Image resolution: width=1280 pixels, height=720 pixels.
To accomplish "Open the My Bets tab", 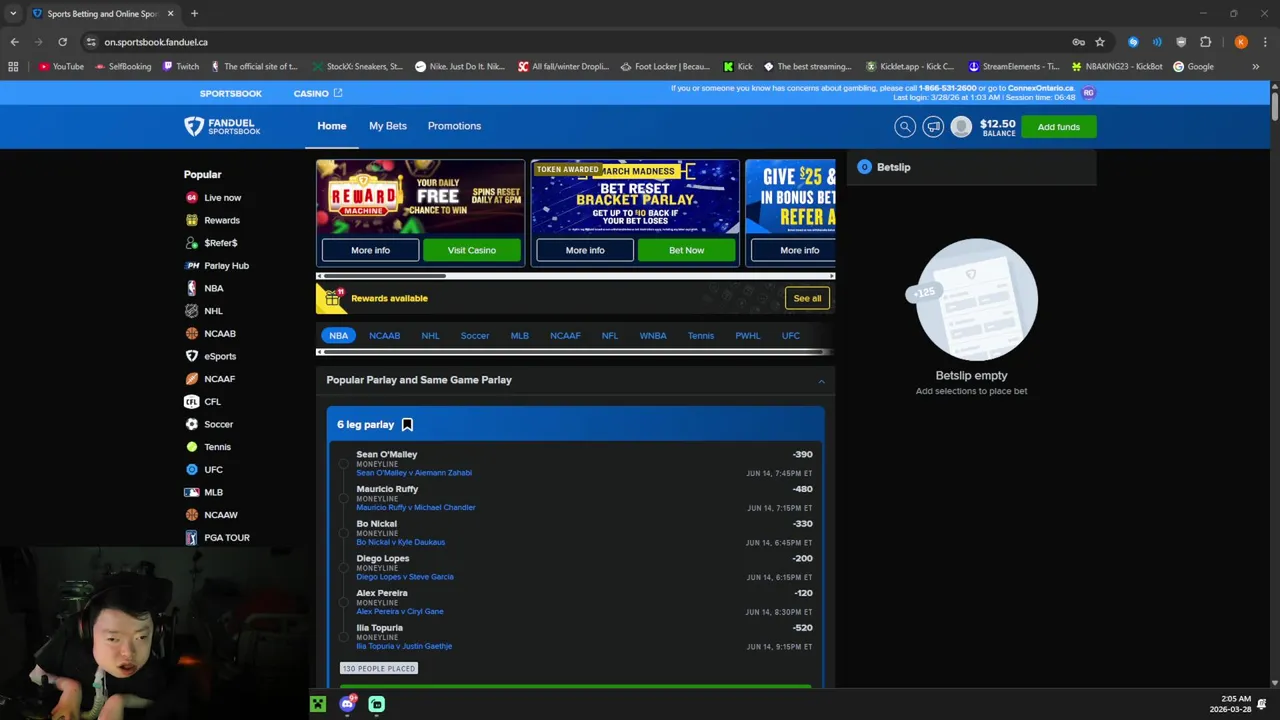I will pos(388,126).
